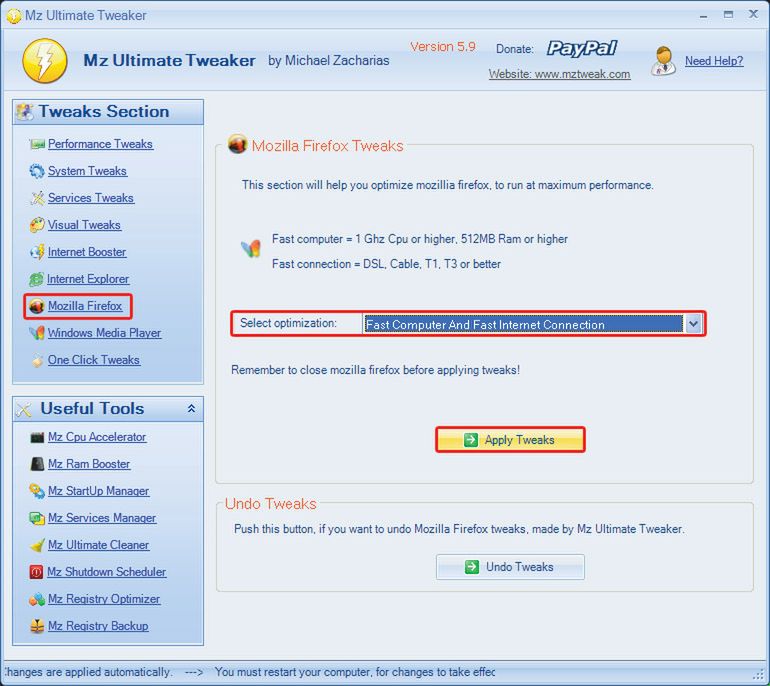Launch Mz Cpu Accelerator link
This screenshot has height=686, width=770.
pyautogui.click(x=97, y=437)
